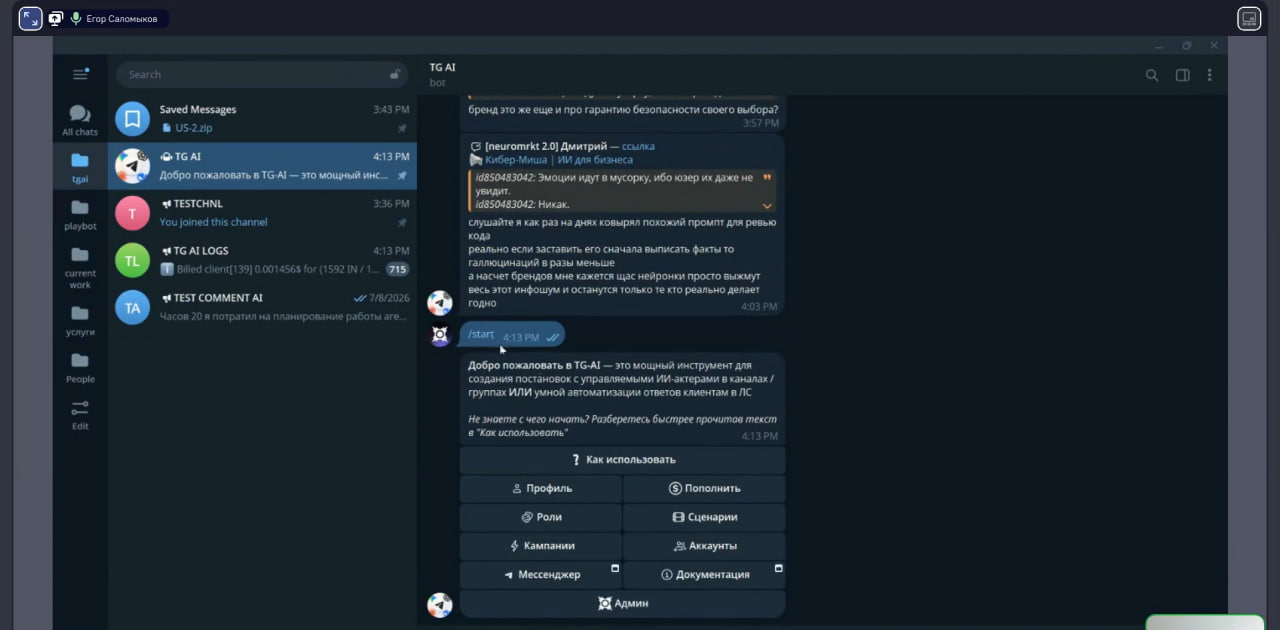The image size is (1280, 630).
Task: Open the Telegram hamburger main menu
Action: (x=80, y=74)
